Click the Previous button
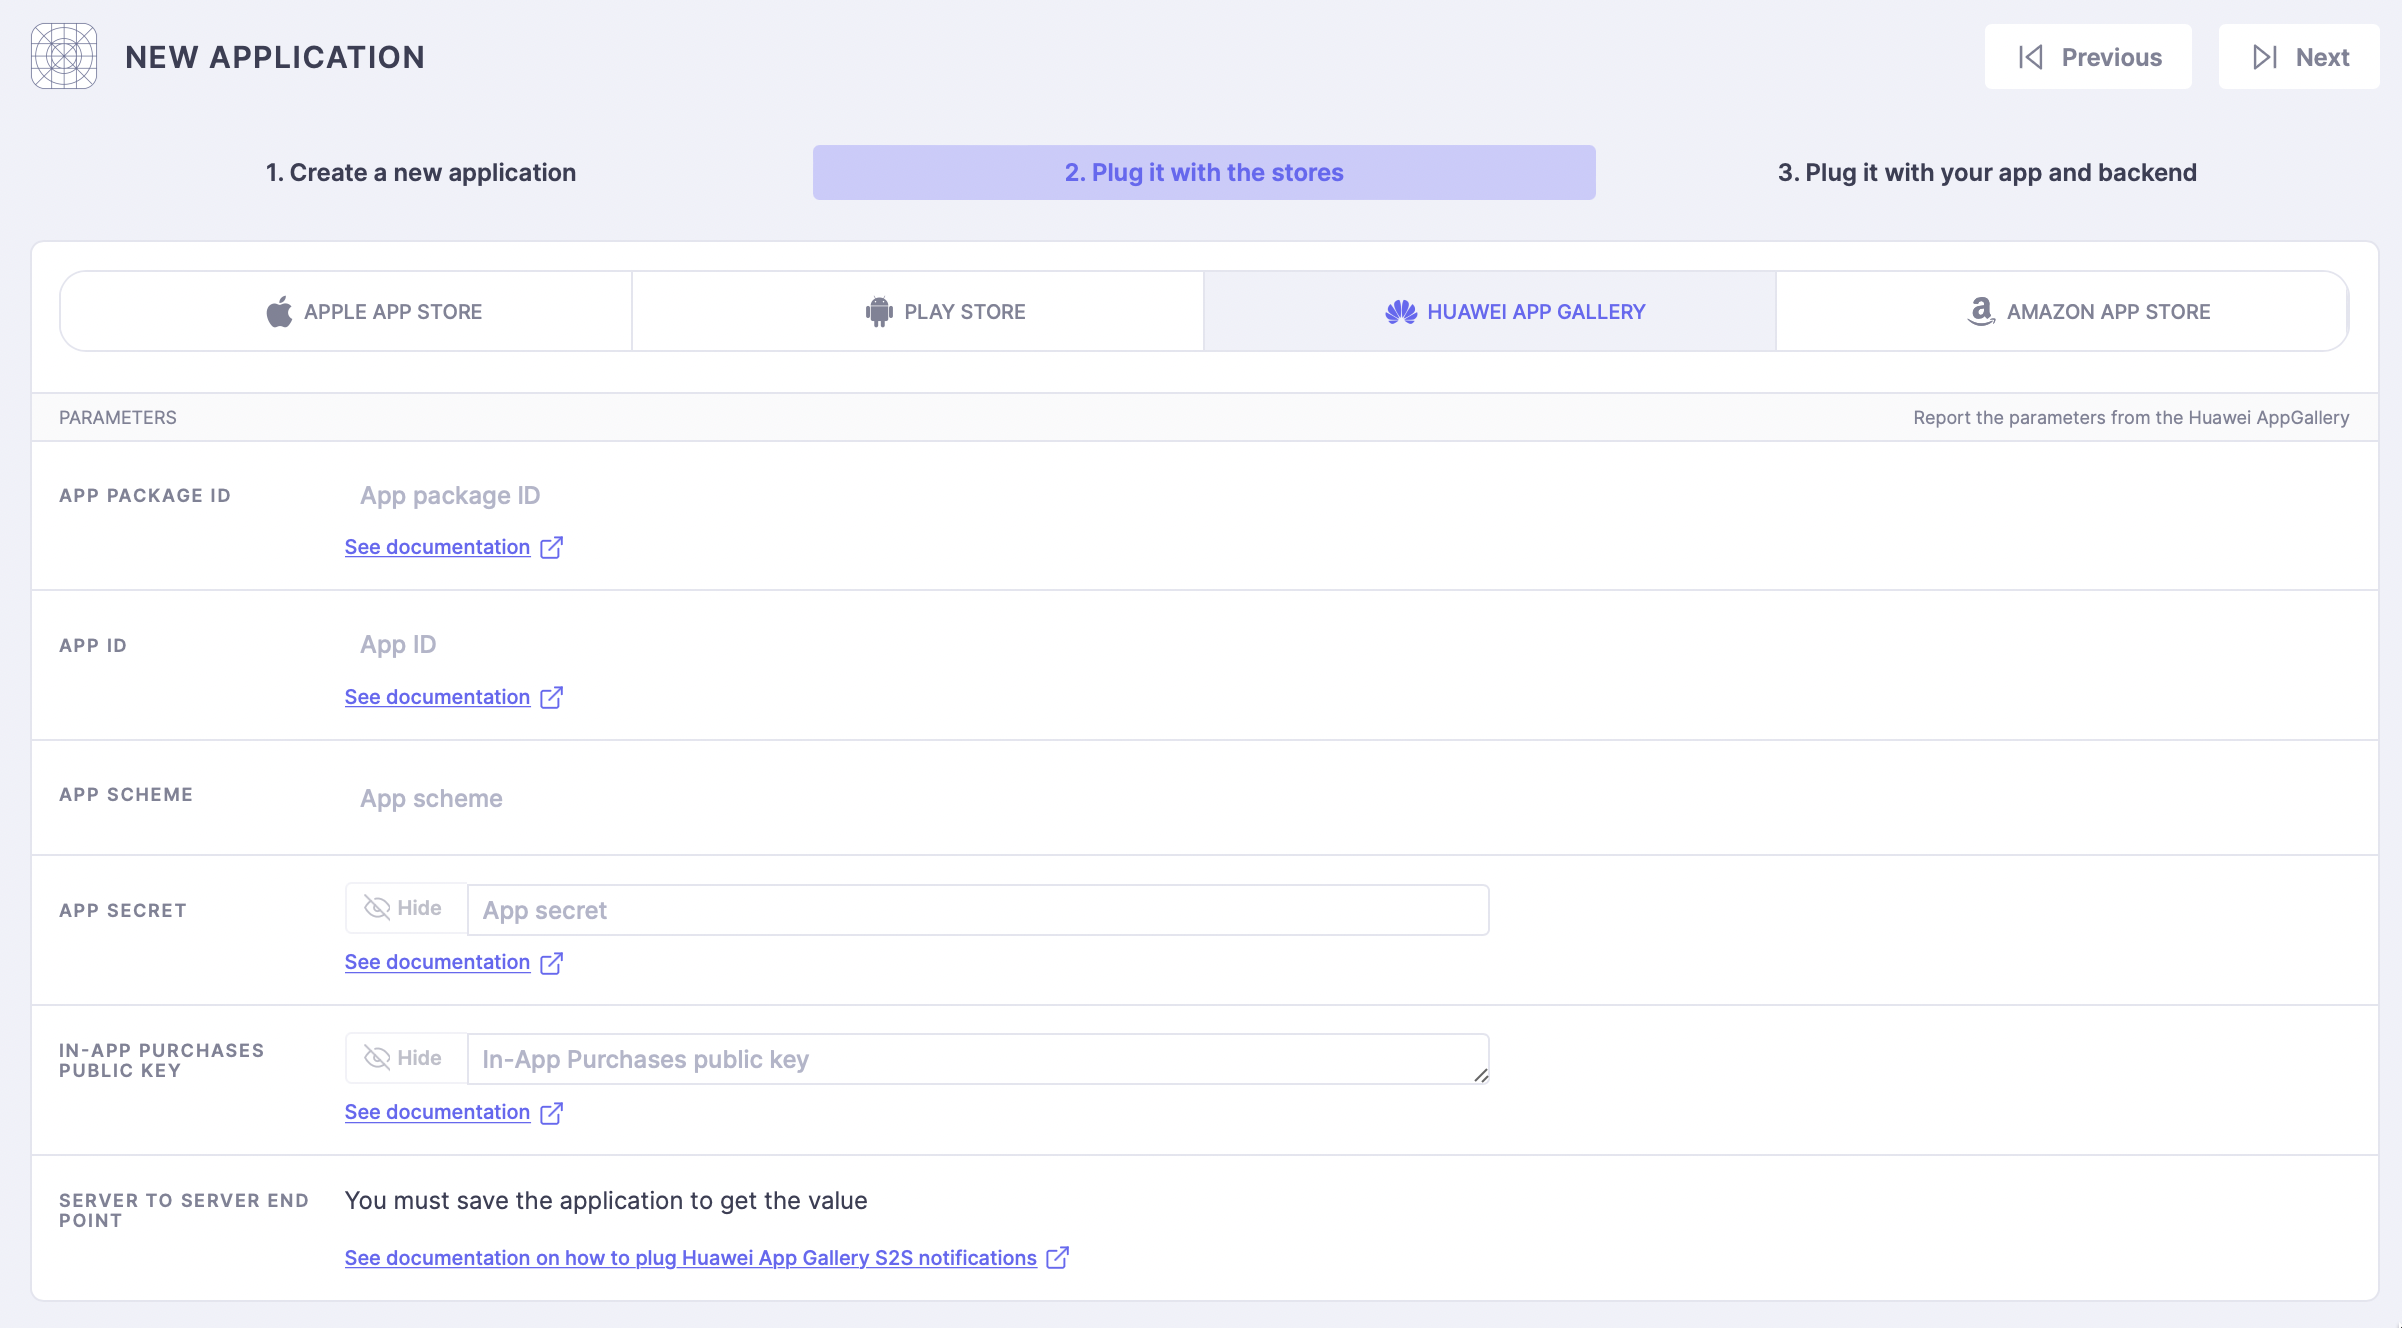Image resolution: width=2402 pixels, height=1328 pixels. pos(2088,57)
